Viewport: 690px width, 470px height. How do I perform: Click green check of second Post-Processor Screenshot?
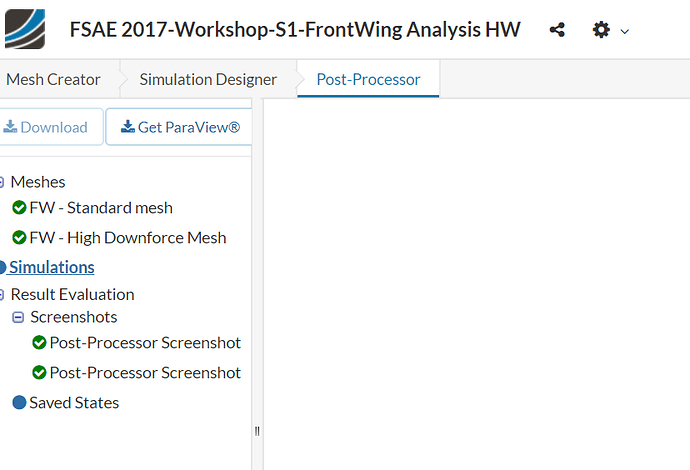point(39,372)
